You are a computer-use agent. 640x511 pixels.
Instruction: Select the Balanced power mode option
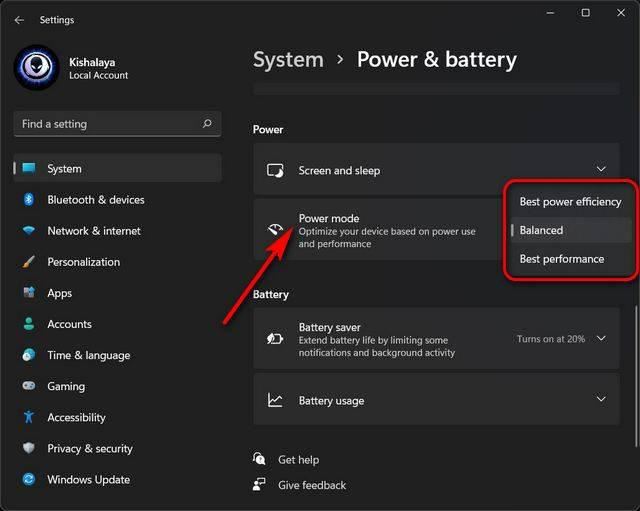pos(541,230)
